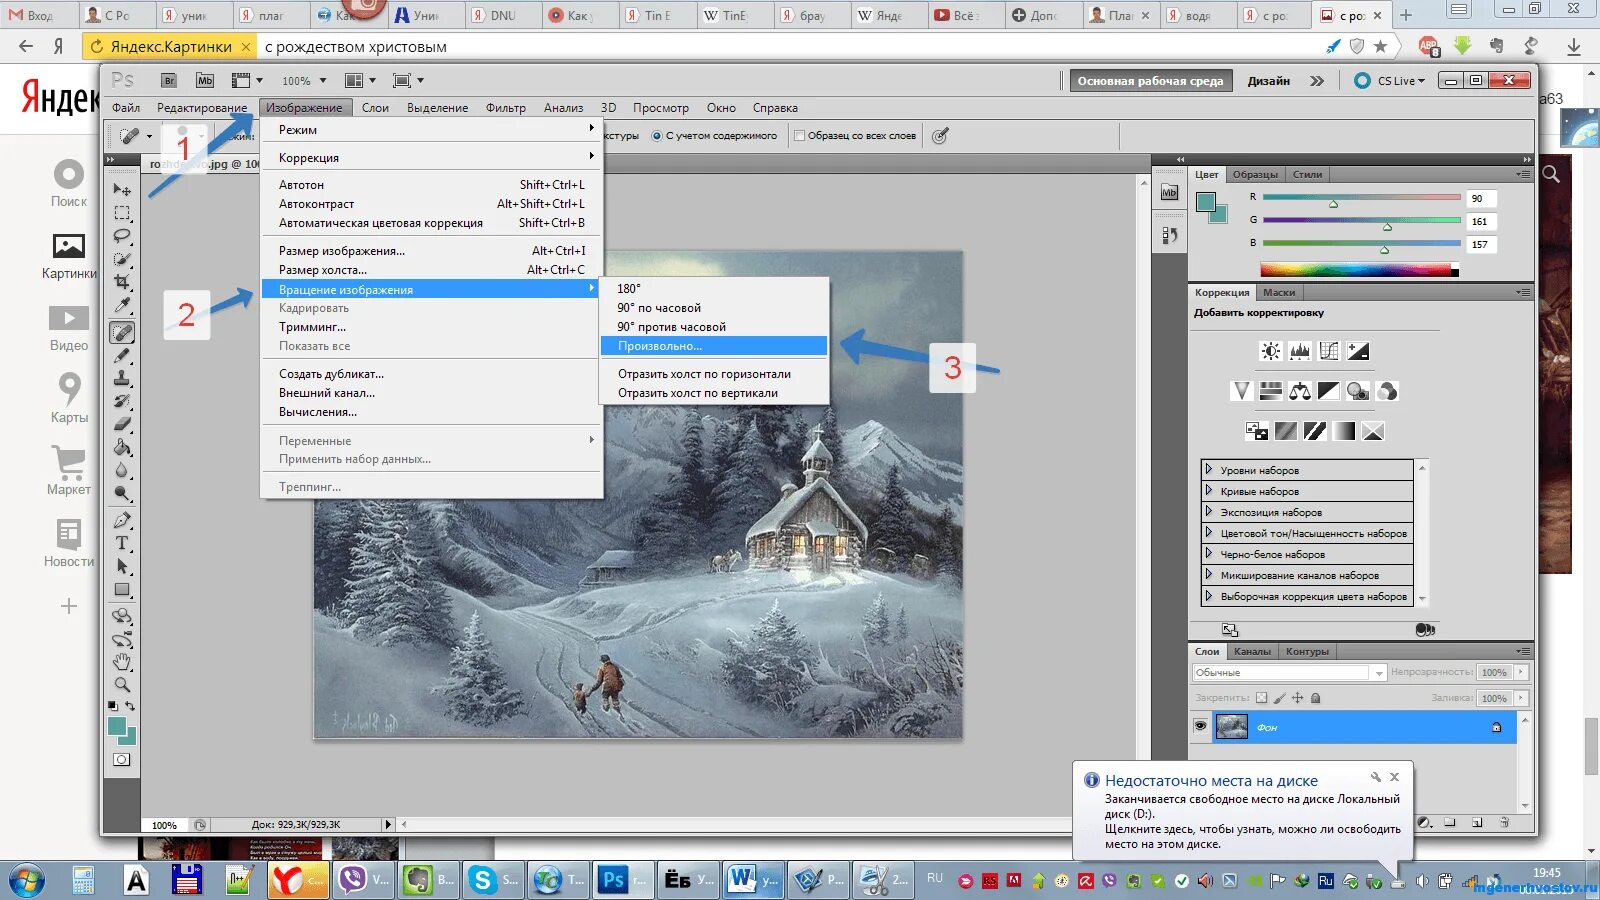Viewport: 1600px width, 900px height.
Task: Expand 'Кривые наборов' presets
Action: pyautogui.click(x=1209, y=490)
